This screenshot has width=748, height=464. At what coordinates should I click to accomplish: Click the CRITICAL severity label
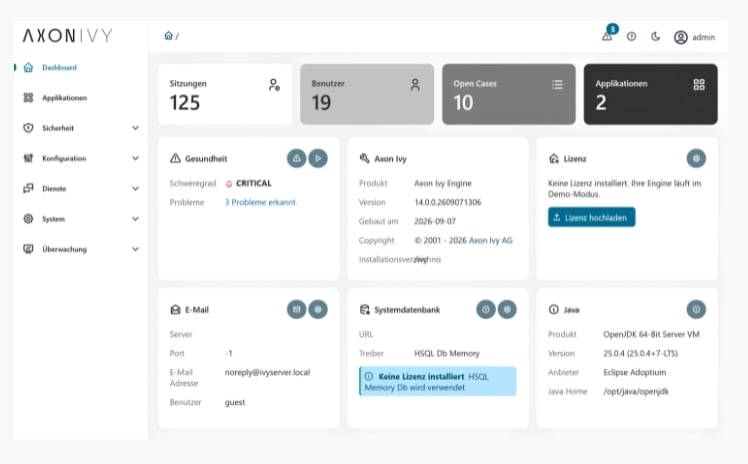[254, 183]
